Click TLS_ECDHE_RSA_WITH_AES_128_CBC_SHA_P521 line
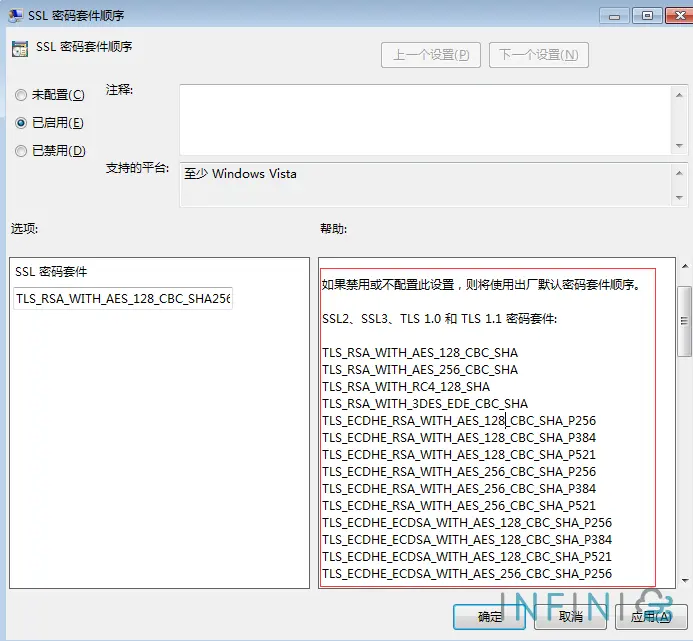 pos(459,454)
